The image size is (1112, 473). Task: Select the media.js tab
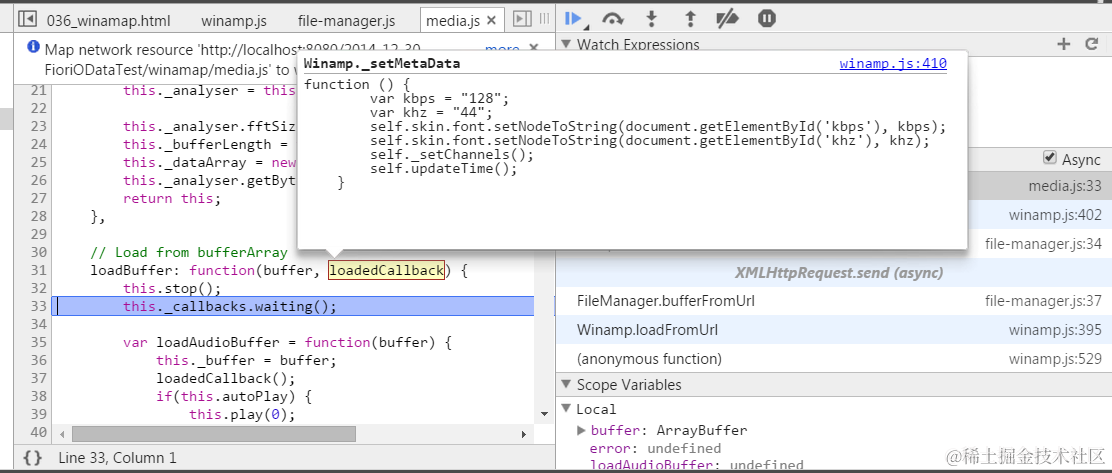[x=452, y=21]
